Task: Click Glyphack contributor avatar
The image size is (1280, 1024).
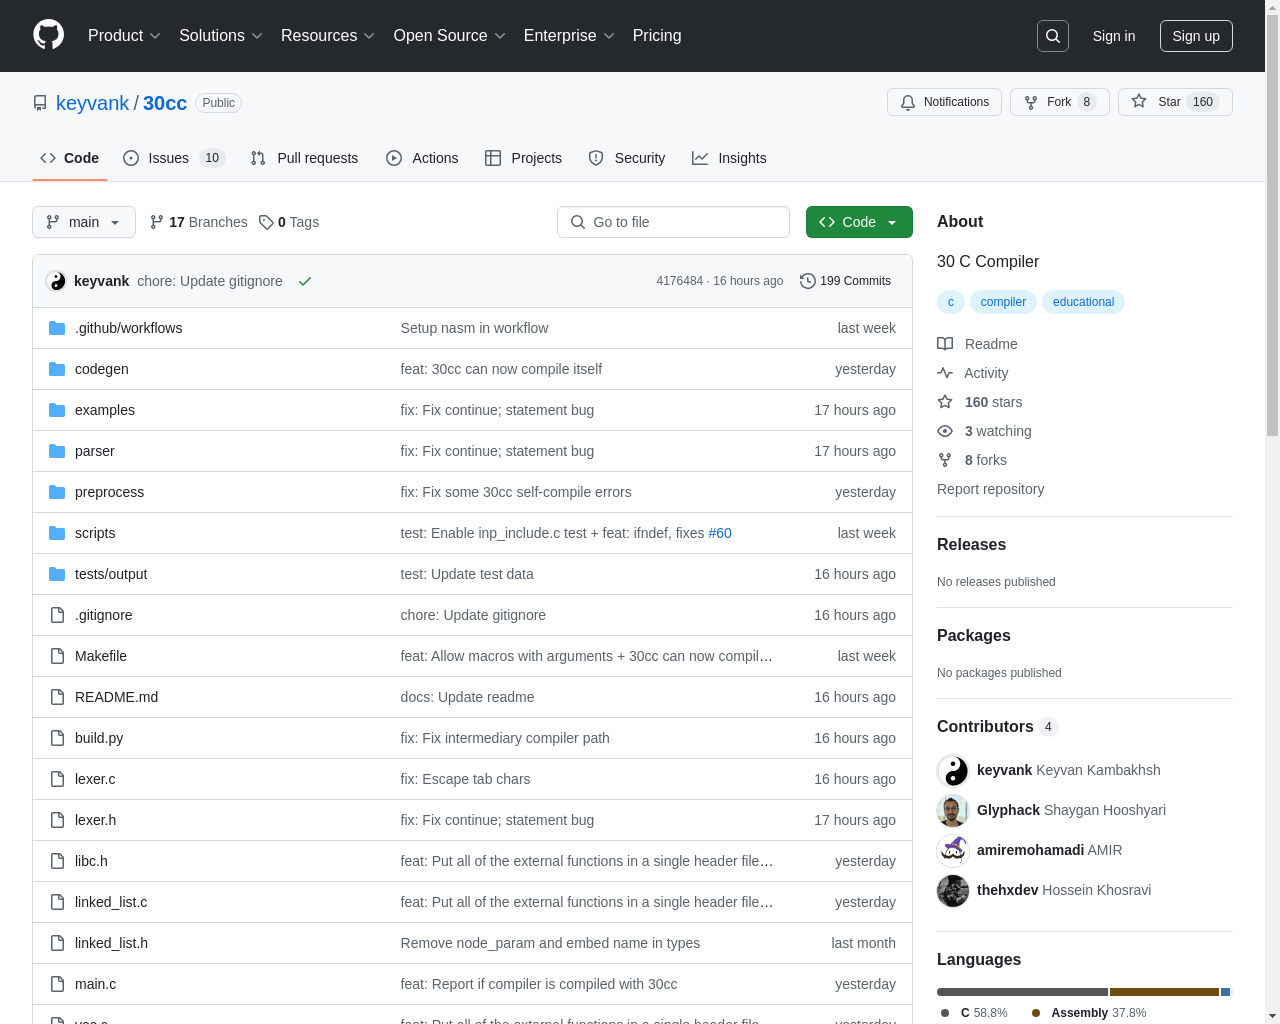Action: tap(953, 811)
